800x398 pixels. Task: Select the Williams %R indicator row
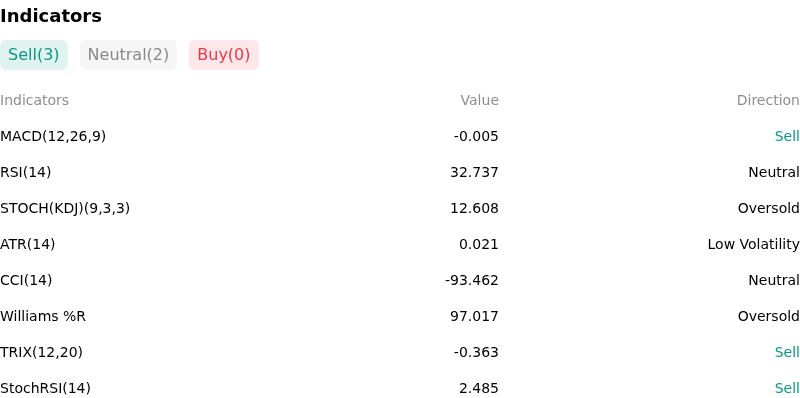pos(400,316)
